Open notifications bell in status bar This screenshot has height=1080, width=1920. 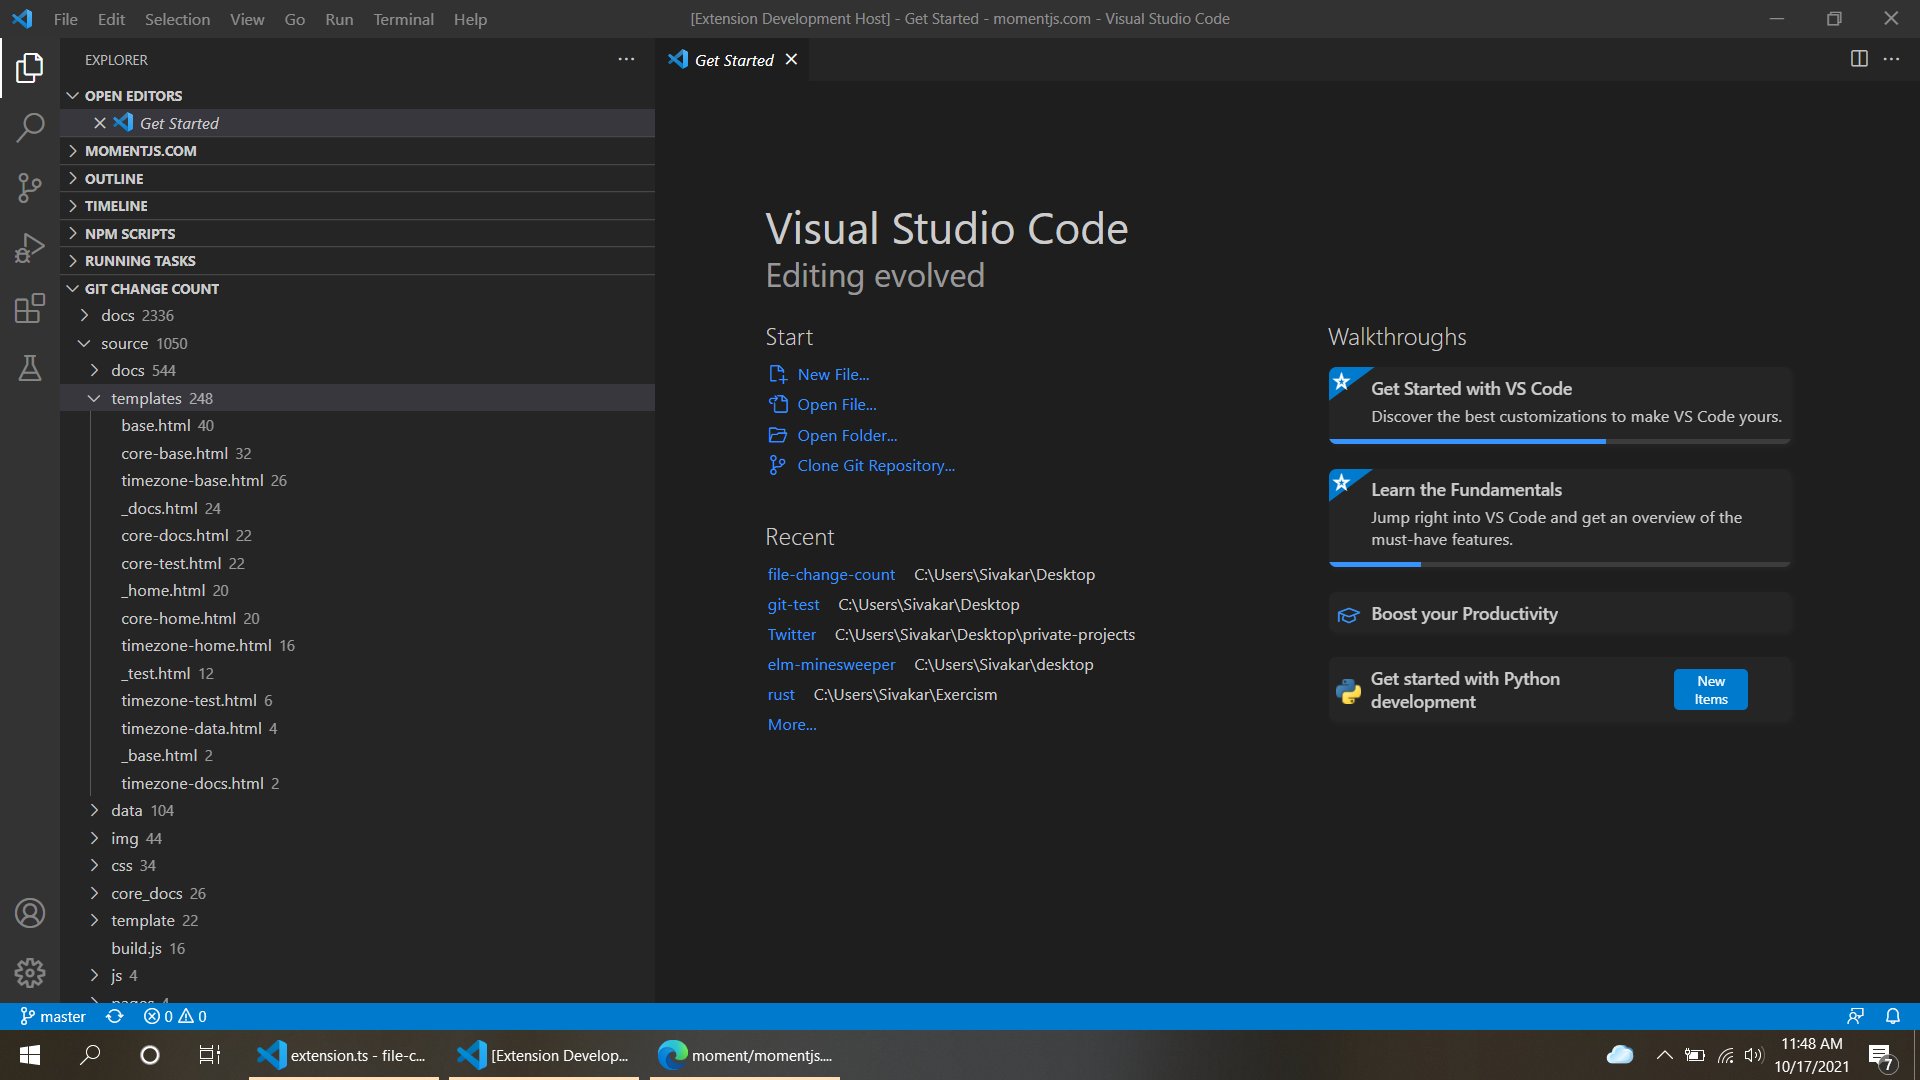click(1893, 1016)
